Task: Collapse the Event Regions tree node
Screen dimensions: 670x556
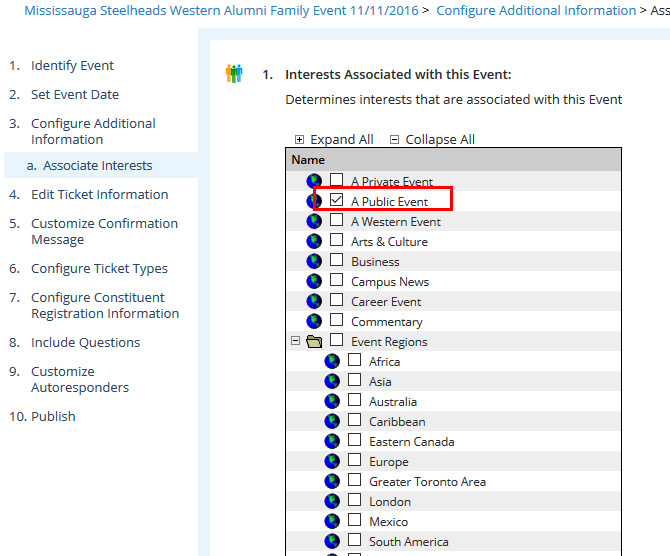Action: coord(295,341)
